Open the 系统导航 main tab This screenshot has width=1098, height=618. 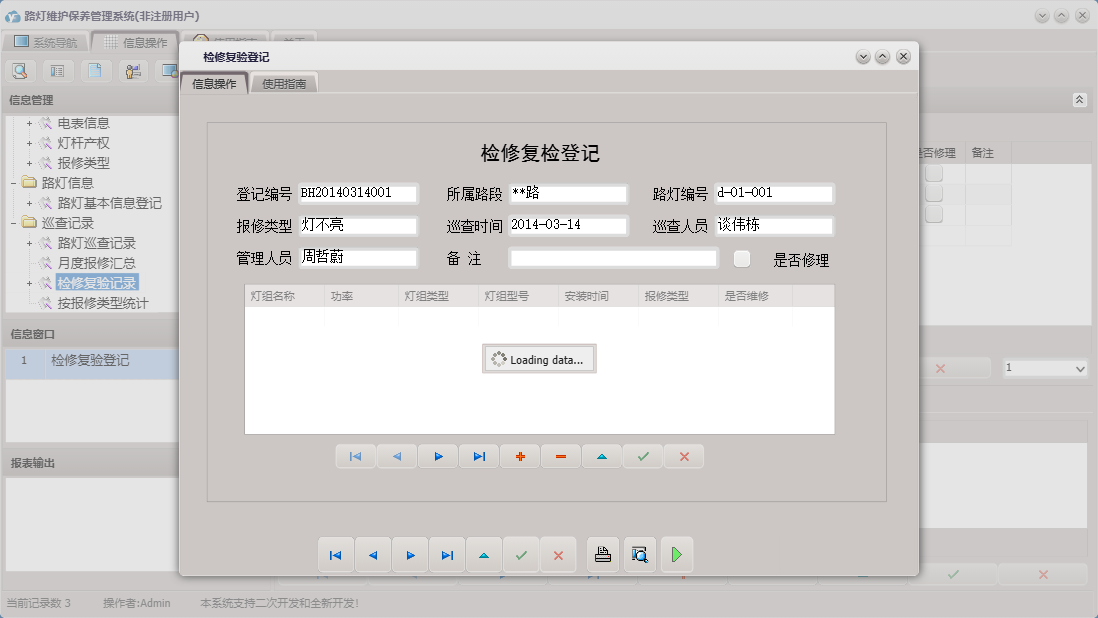point(46,43)
